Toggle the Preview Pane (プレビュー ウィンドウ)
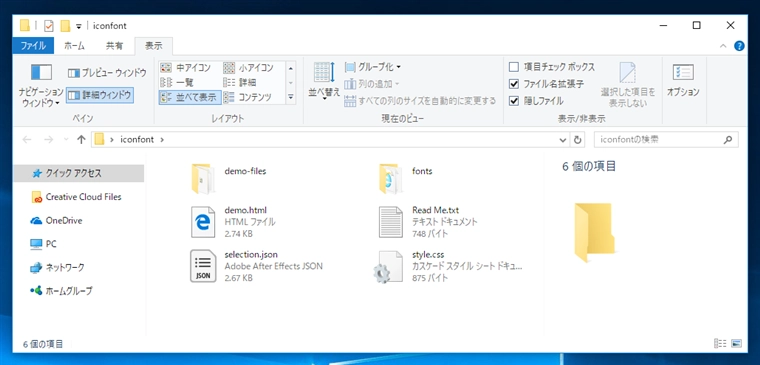 (107, 73)
